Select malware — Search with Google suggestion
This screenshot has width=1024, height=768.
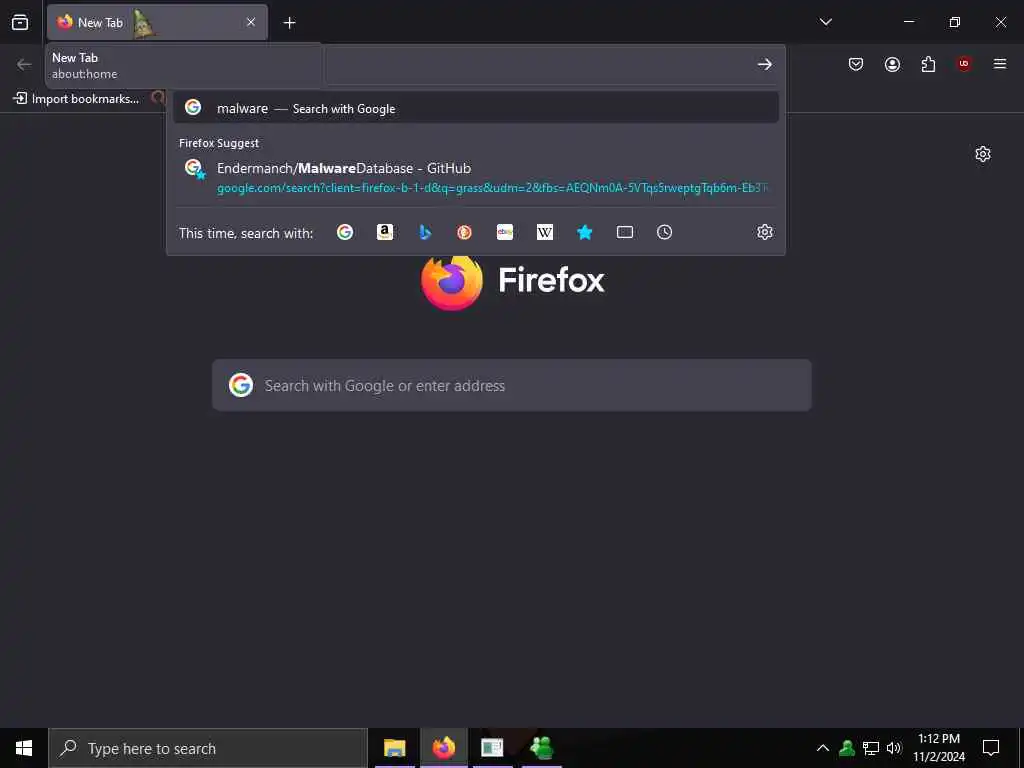tap(475, 108)
